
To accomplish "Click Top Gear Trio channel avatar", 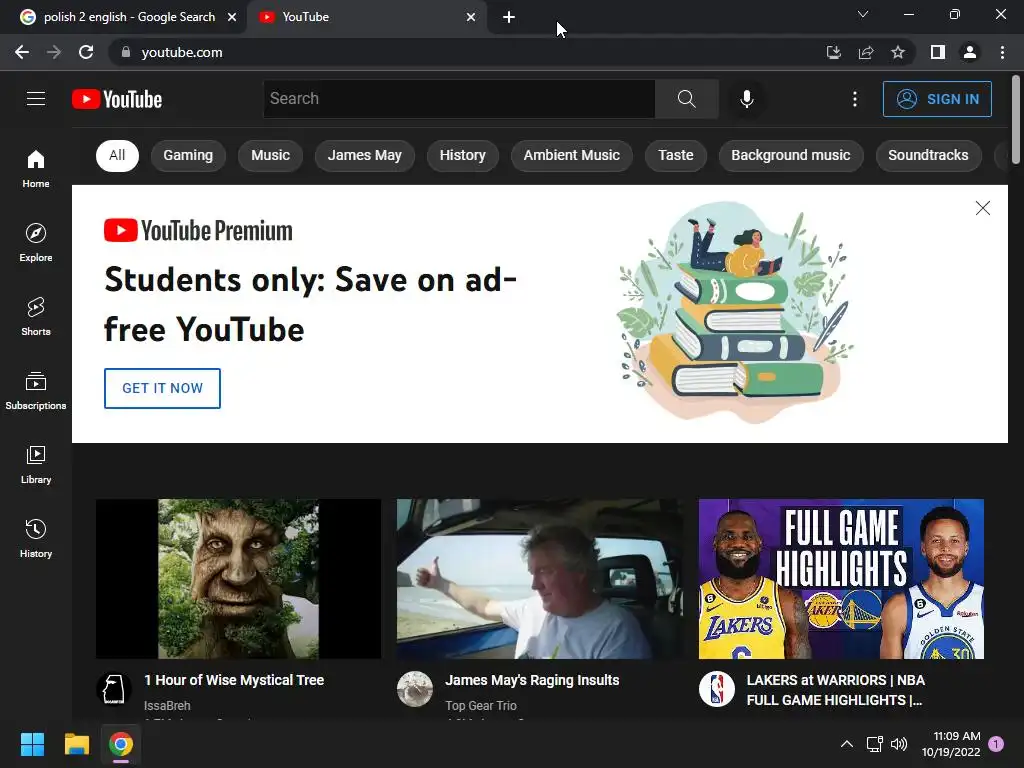I will [415, 689].
